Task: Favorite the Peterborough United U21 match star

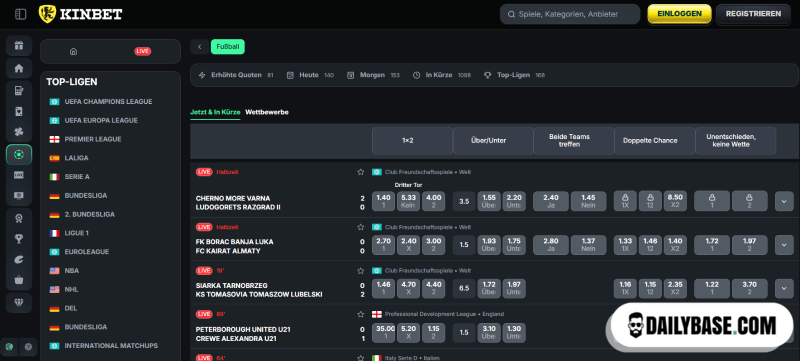Action: click(361, 314)
